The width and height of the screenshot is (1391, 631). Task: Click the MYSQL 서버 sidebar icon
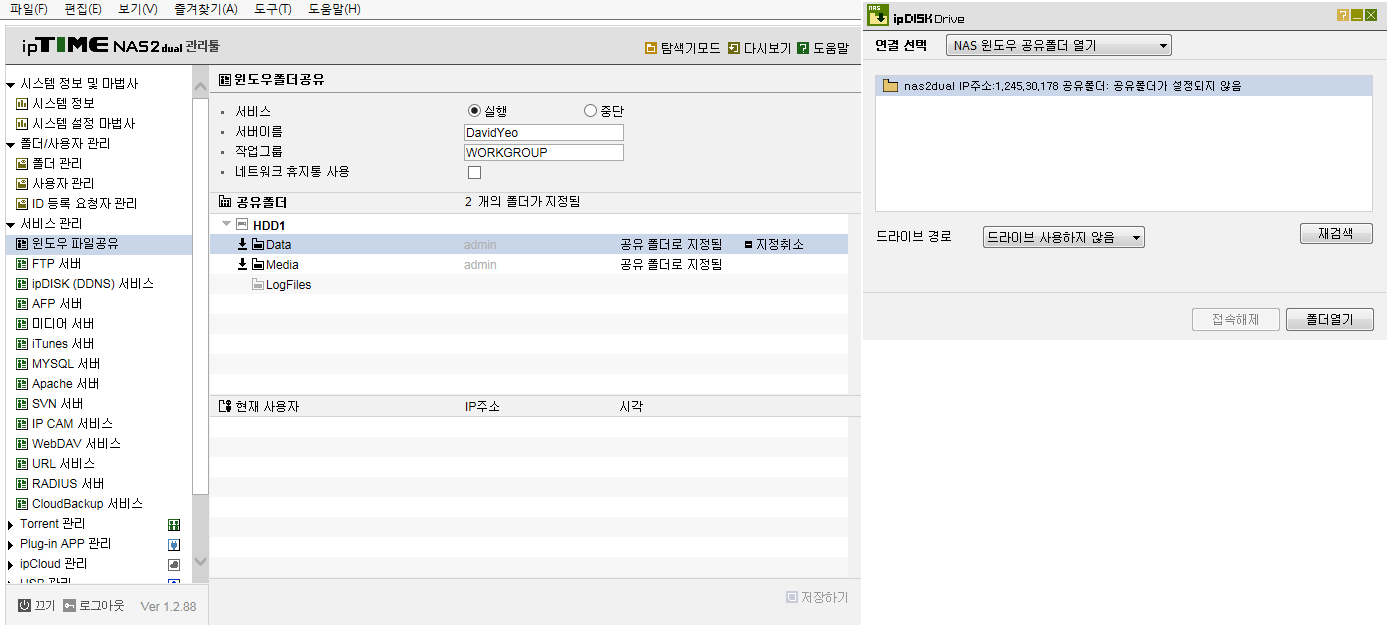coord(22,364)
